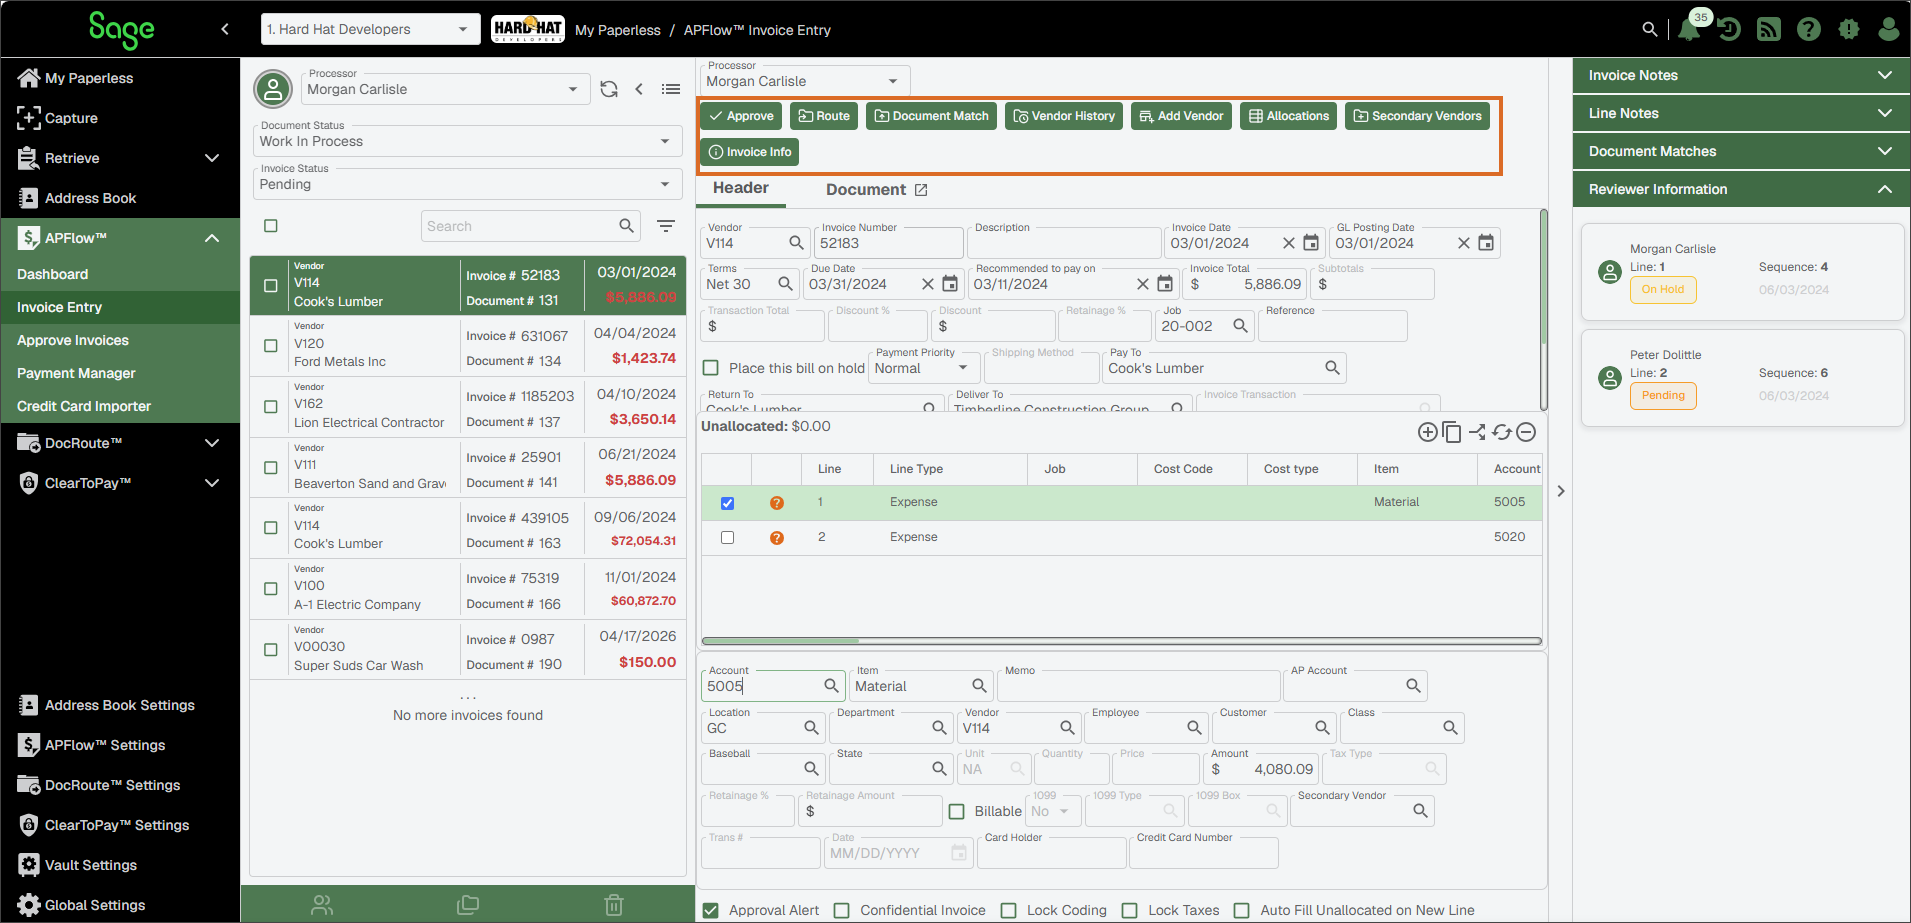
Task: Disable the Approval Alert checkbox
Action: [x=711, y=910]
